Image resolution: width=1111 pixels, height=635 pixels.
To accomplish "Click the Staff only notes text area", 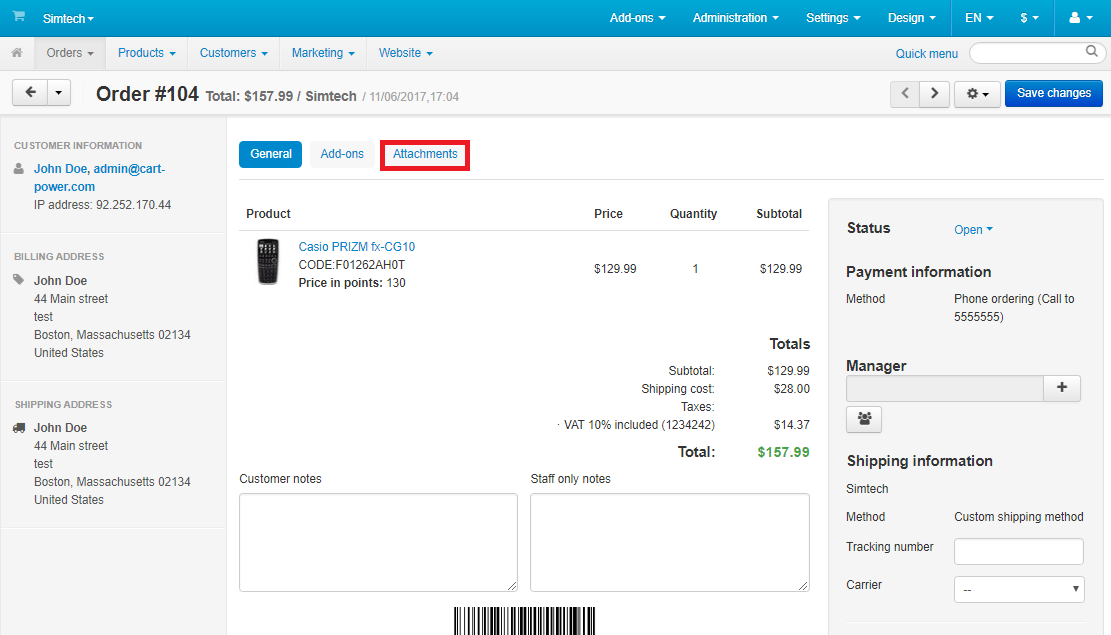I will click(669, 542).
